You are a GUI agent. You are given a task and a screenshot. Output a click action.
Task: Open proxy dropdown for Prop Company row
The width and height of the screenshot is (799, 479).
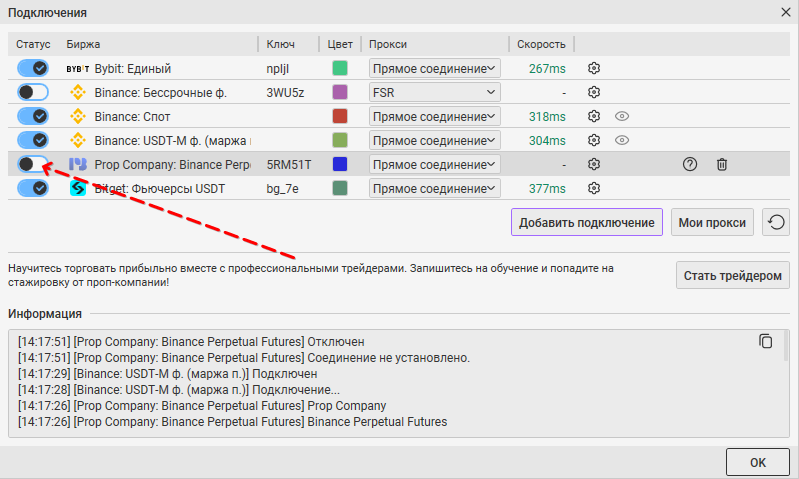[435, 164]
